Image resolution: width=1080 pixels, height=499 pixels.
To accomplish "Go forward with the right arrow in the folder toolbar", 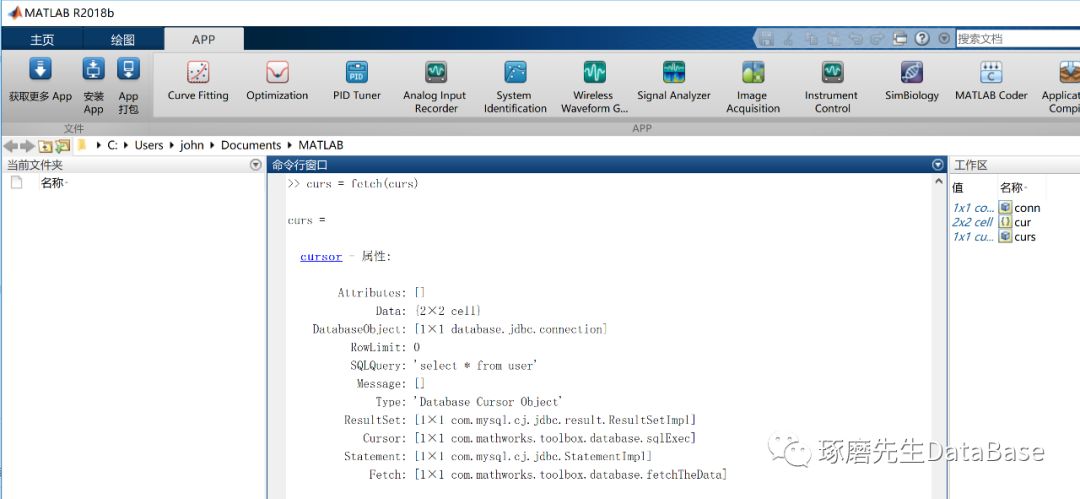I will (27, 145).
